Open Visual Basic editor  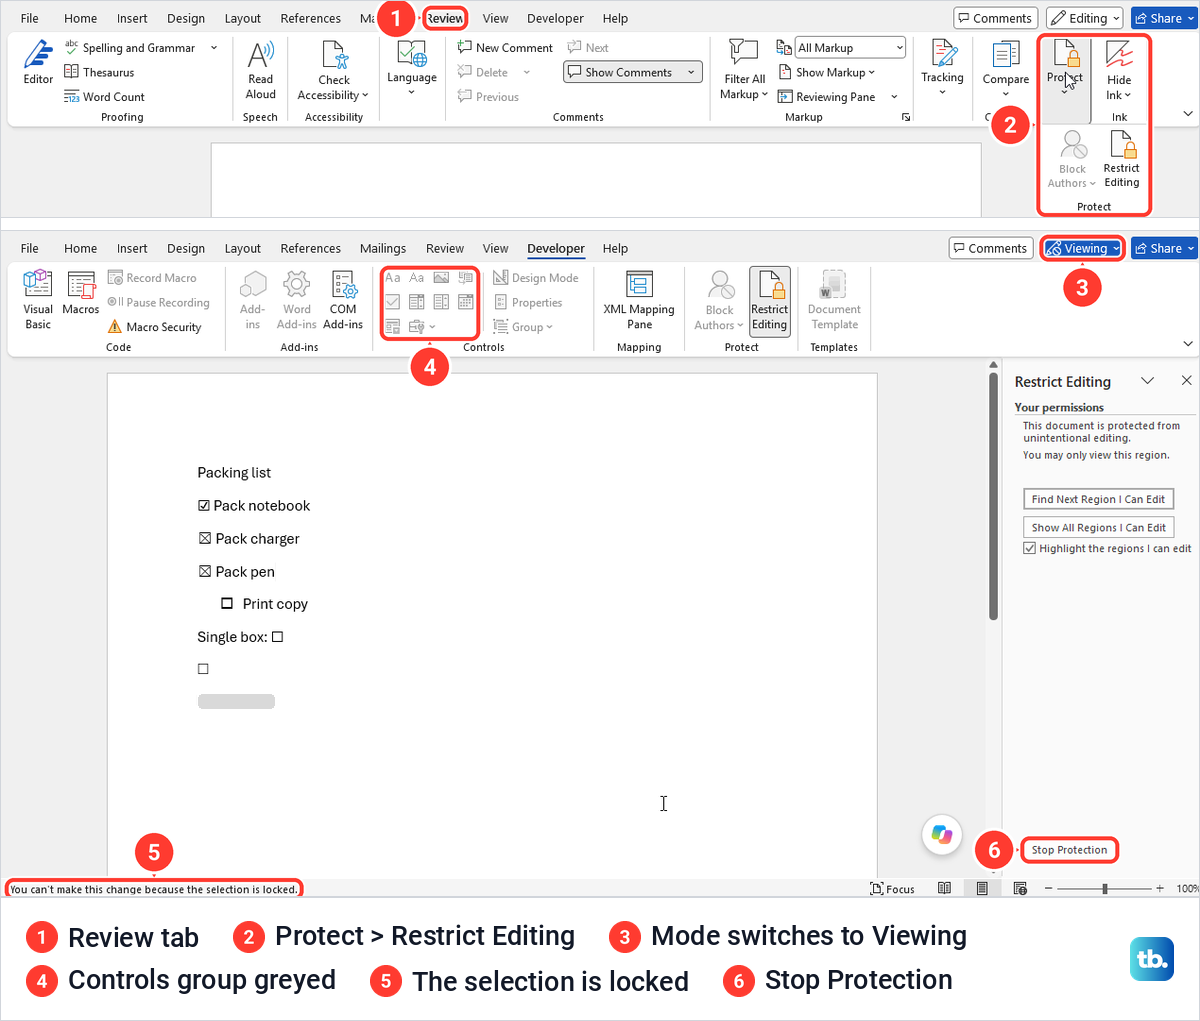38,299
